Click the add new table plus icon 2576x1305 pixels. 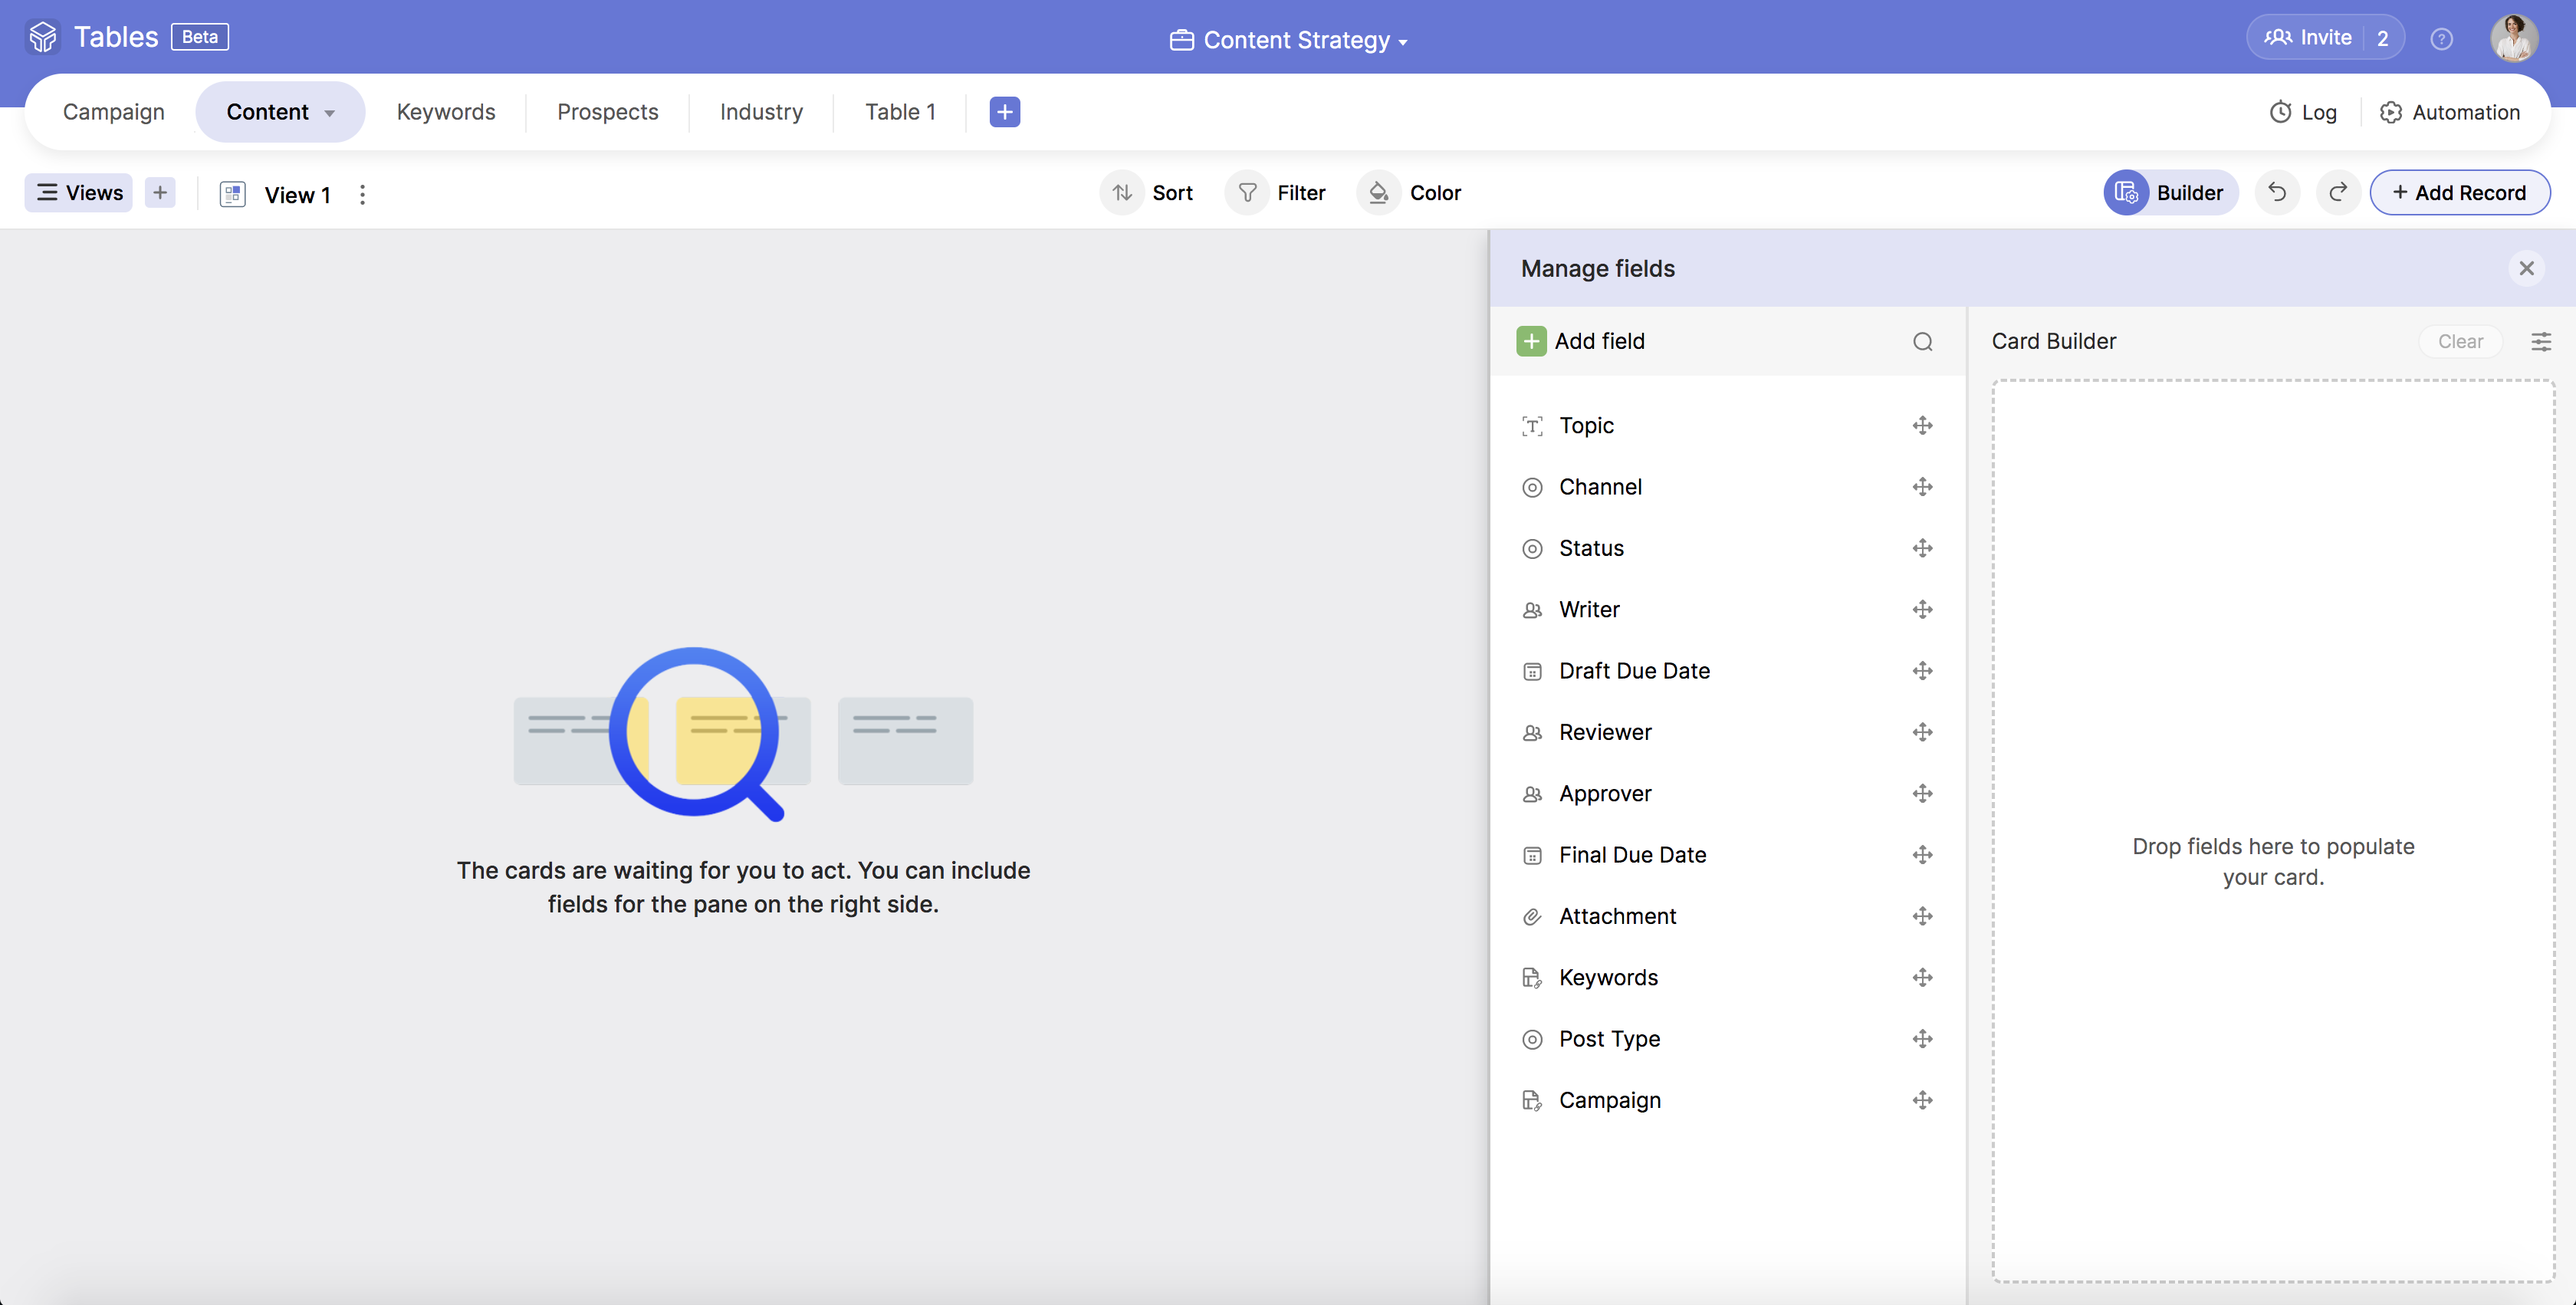tap(1004, 112)
